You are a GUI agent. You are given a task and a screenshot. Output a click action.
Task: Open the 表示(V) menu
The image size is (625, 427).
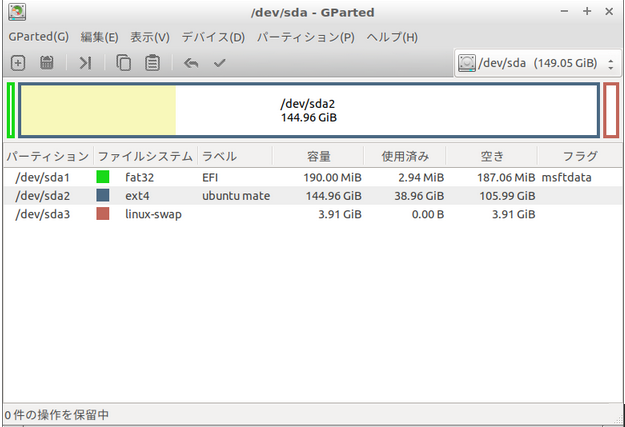[150, 37]
